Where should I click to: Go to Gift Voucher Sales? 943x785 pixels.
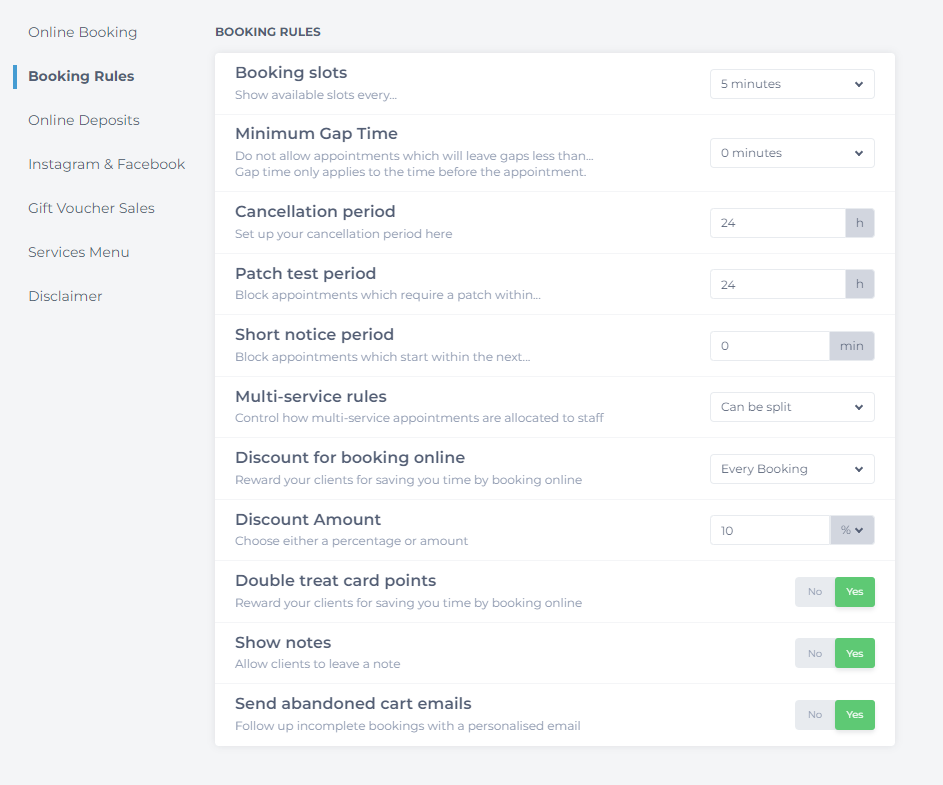tap(91, 208)
